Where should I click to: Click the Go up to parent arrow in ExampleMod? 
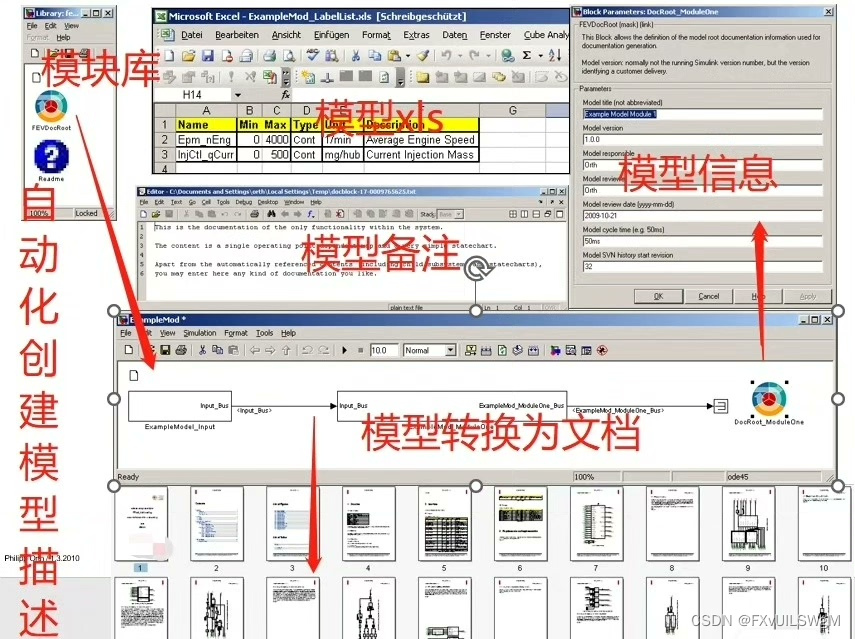286,351
